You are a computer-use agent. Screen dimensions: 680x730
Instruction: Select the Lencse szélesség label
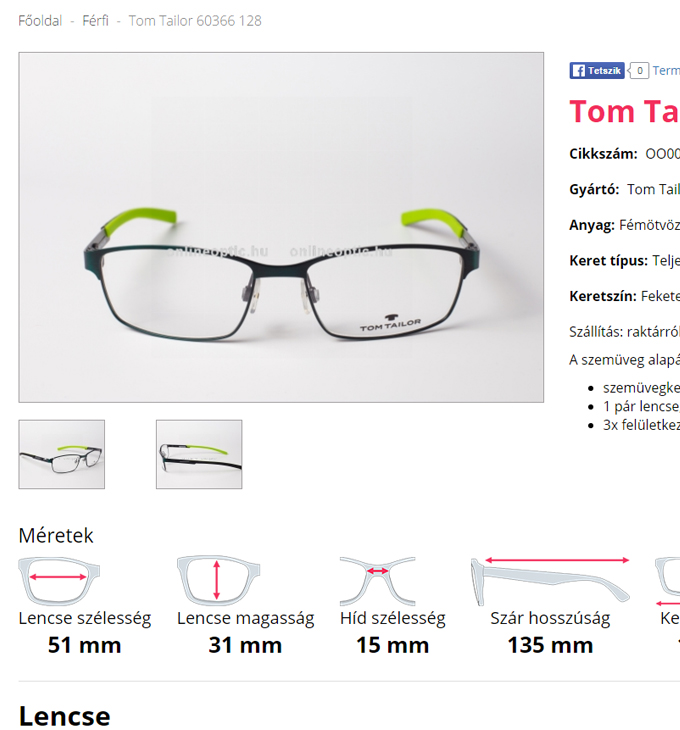[x=85, y=619]
